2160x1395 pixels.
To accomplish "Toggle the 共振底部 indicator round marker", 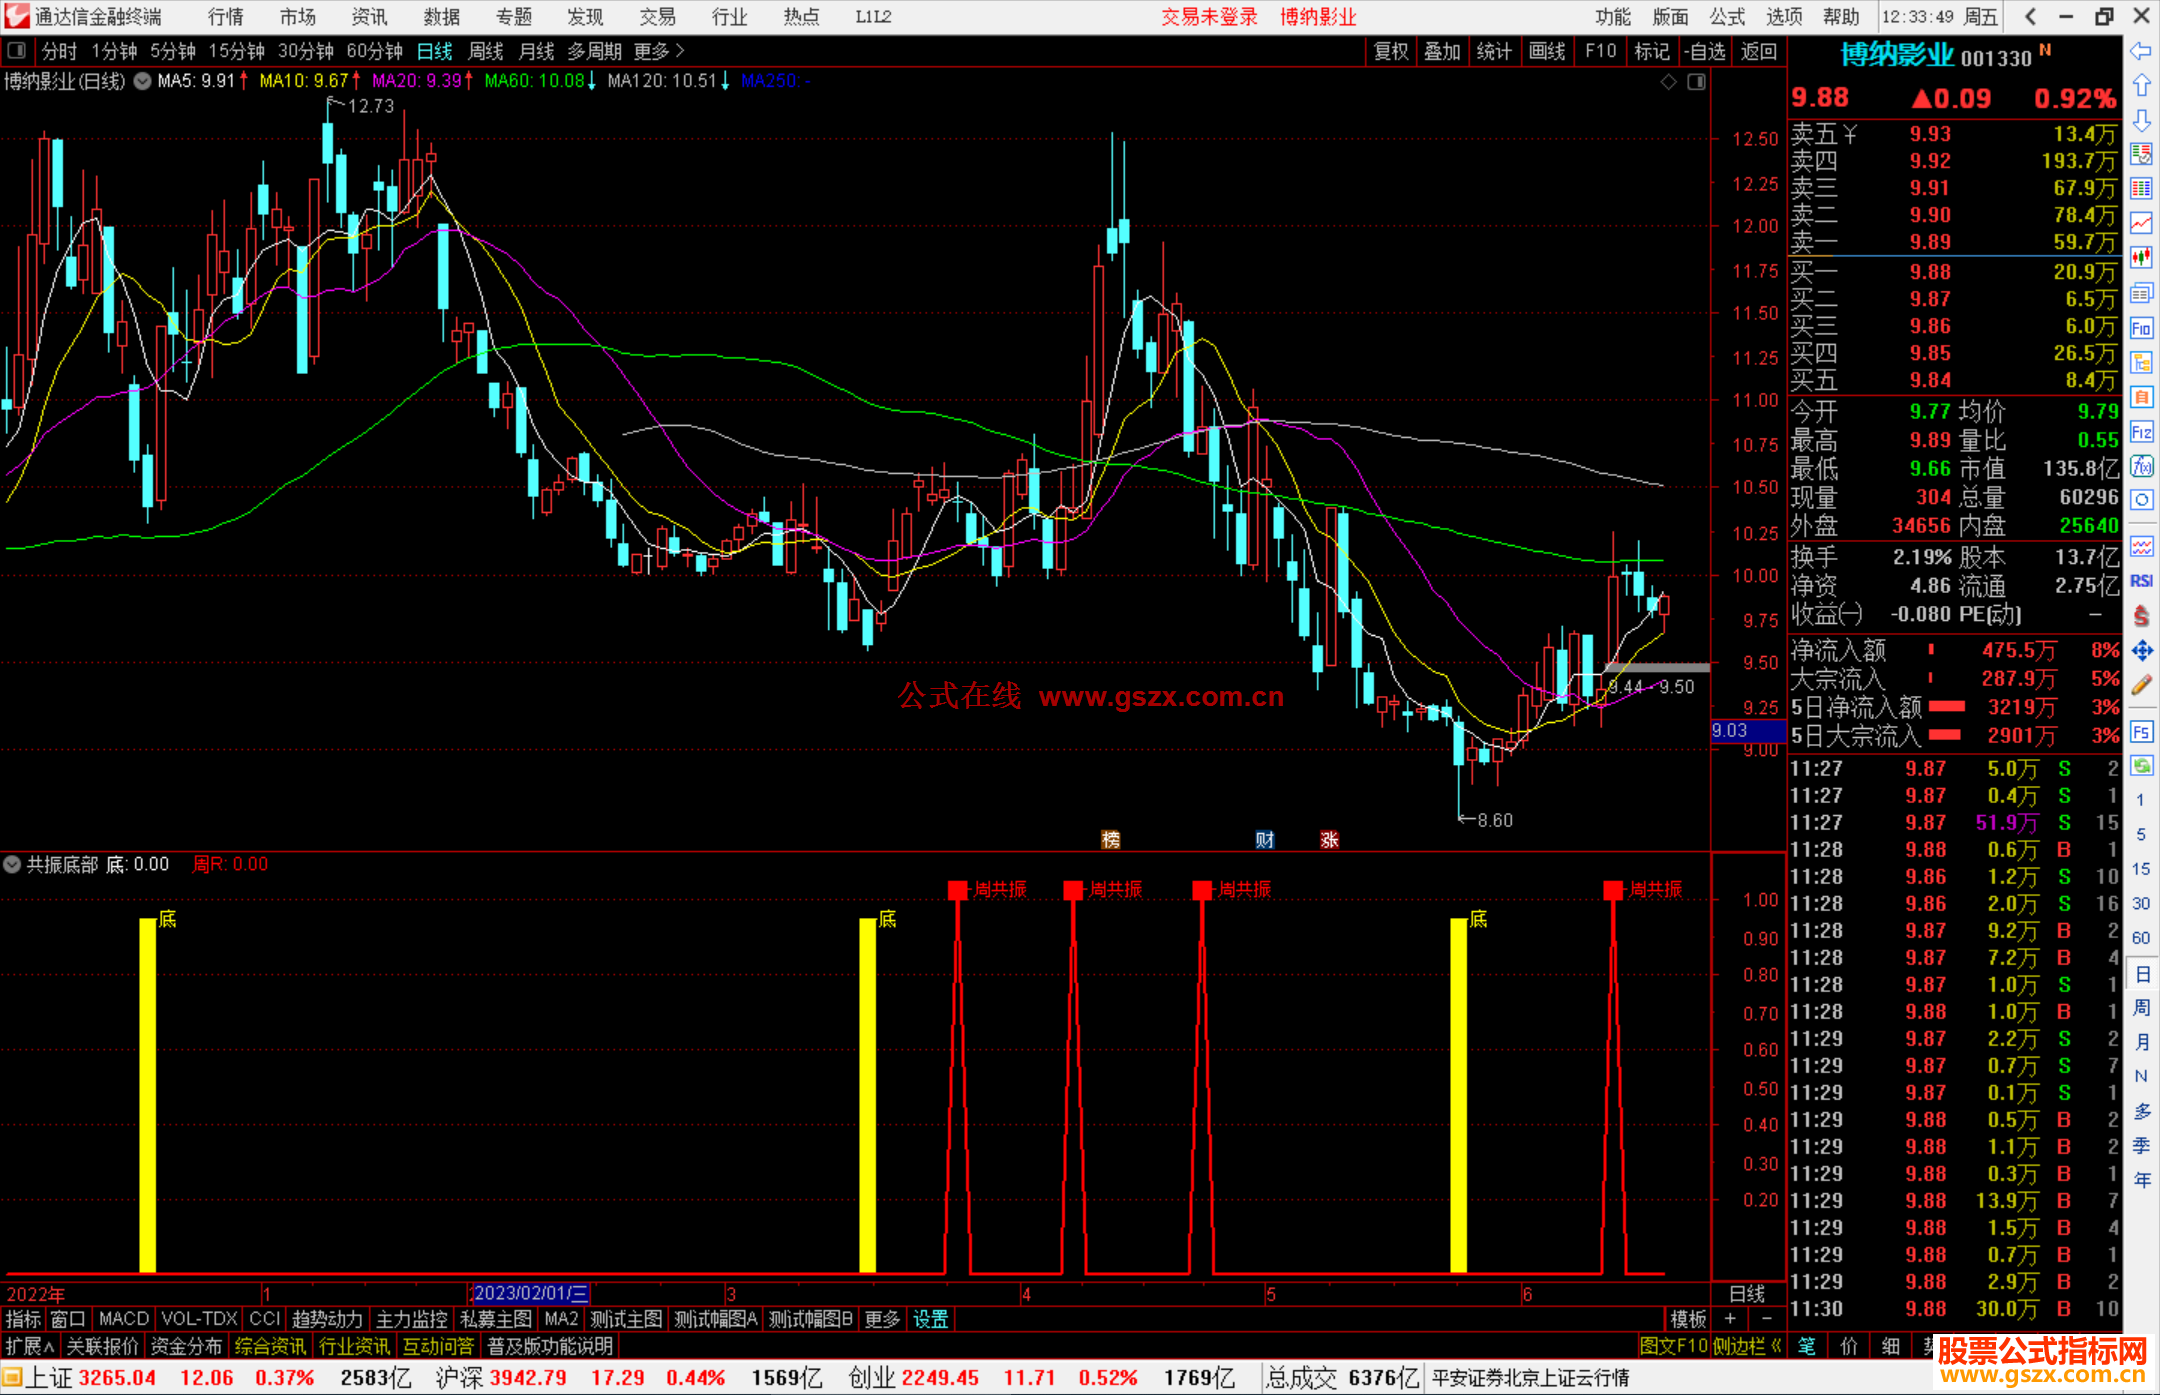I will (12, 864).
